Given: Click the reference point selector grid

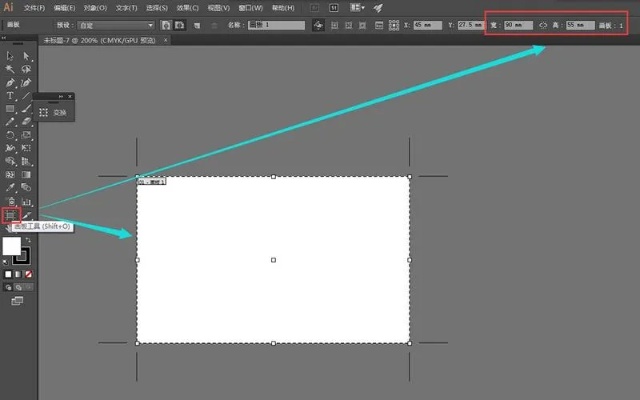Looking at the screenshot, I should point(393,25).
